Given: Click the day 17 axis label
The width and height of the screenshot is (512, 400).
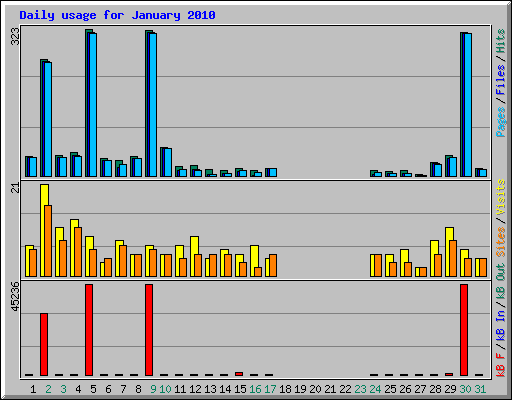Looking at the screenshot, I should pyautogui.click(x=270, y=389).
